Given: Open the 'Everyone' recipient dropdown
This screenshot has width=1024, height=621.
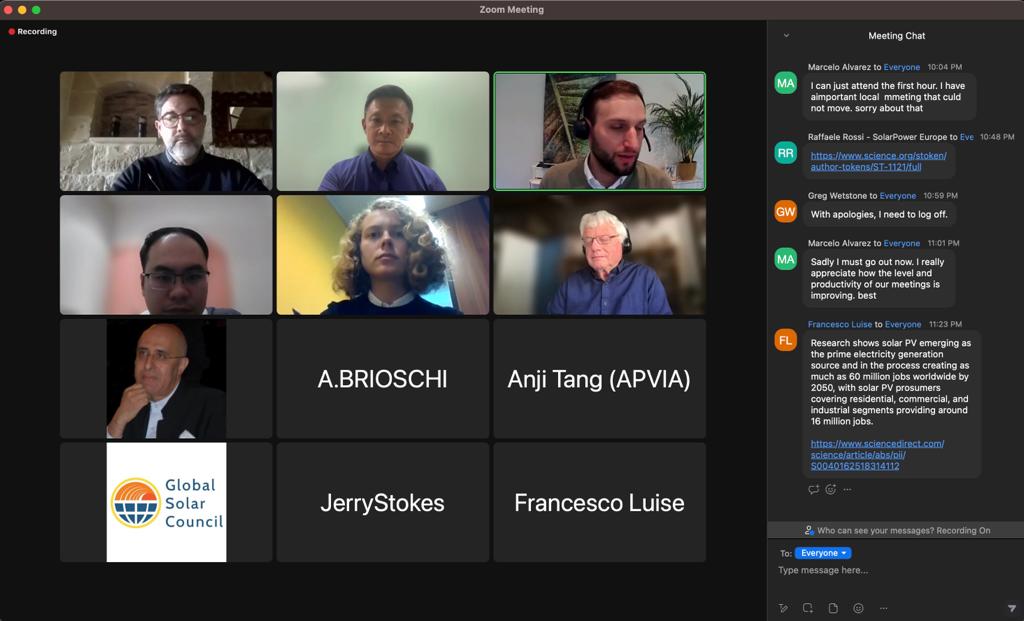Looking at the screenshot, I should [823, 553].
